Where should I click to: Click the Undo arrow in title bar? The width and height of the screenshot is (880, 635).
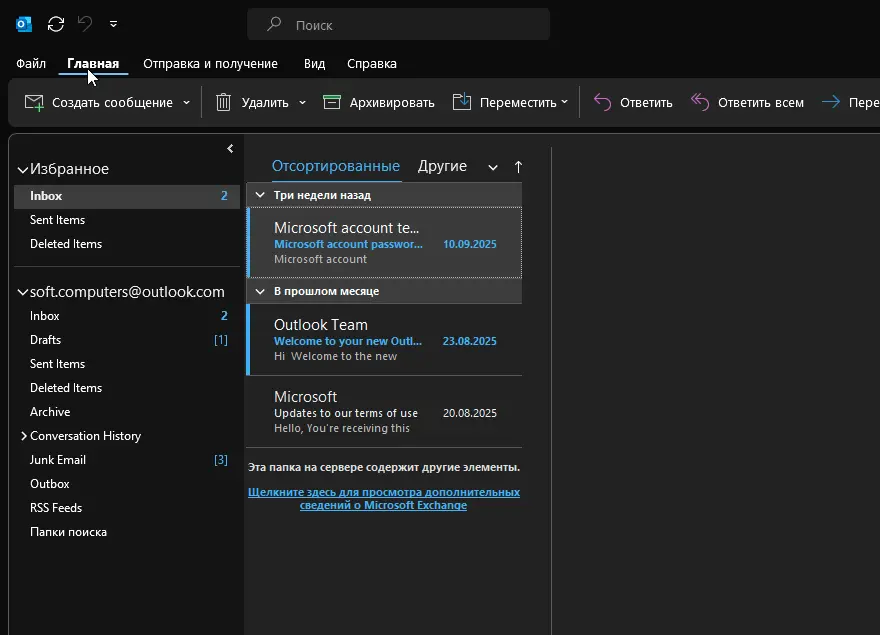click(x=85, y=24)
